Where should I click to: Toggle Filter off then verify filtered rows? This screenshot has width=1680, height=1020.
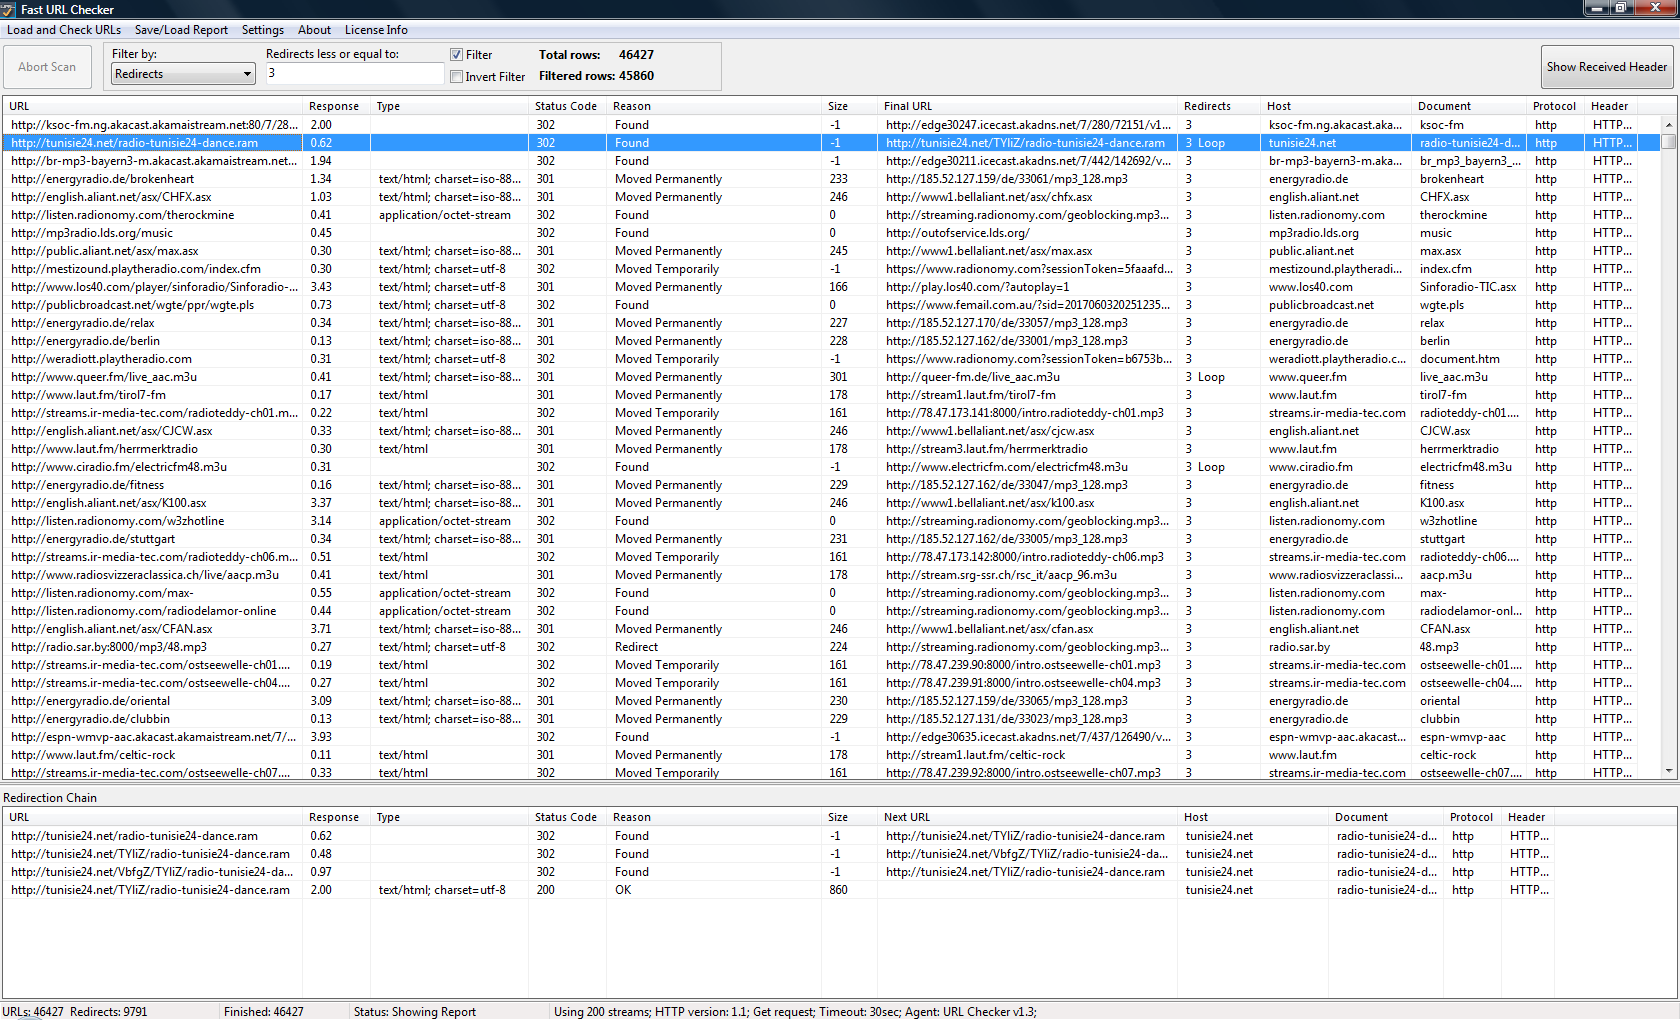[457, 54]
